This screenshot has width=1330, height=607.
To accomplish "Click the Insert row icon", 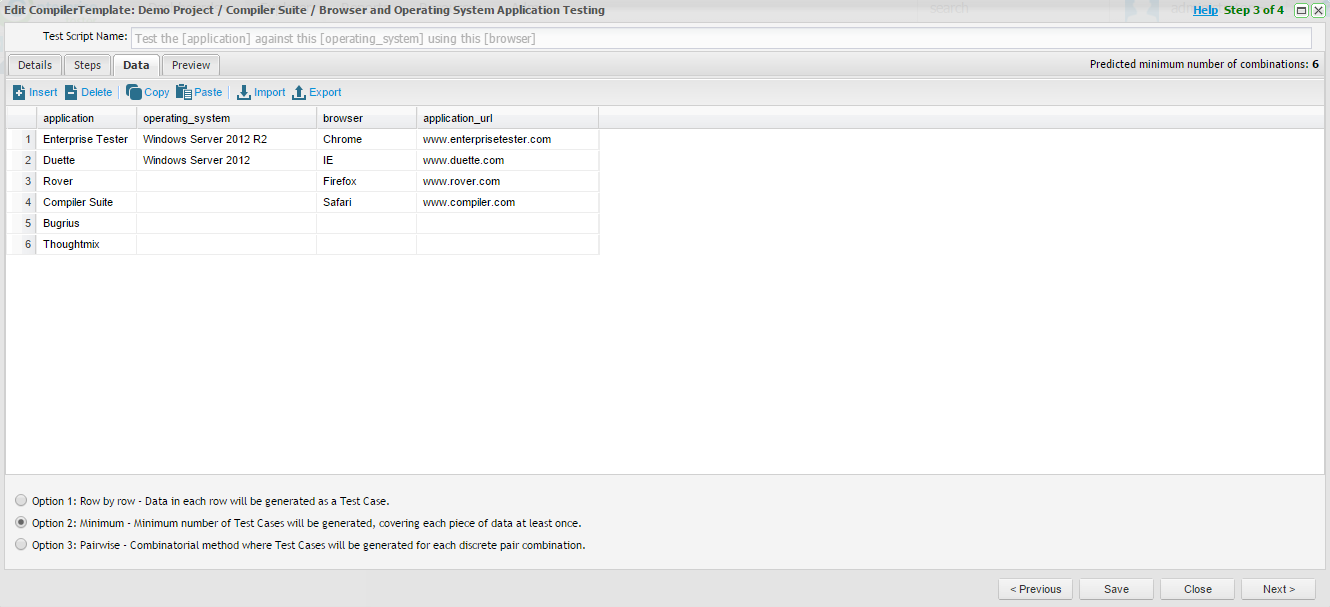I will point(19,92).
